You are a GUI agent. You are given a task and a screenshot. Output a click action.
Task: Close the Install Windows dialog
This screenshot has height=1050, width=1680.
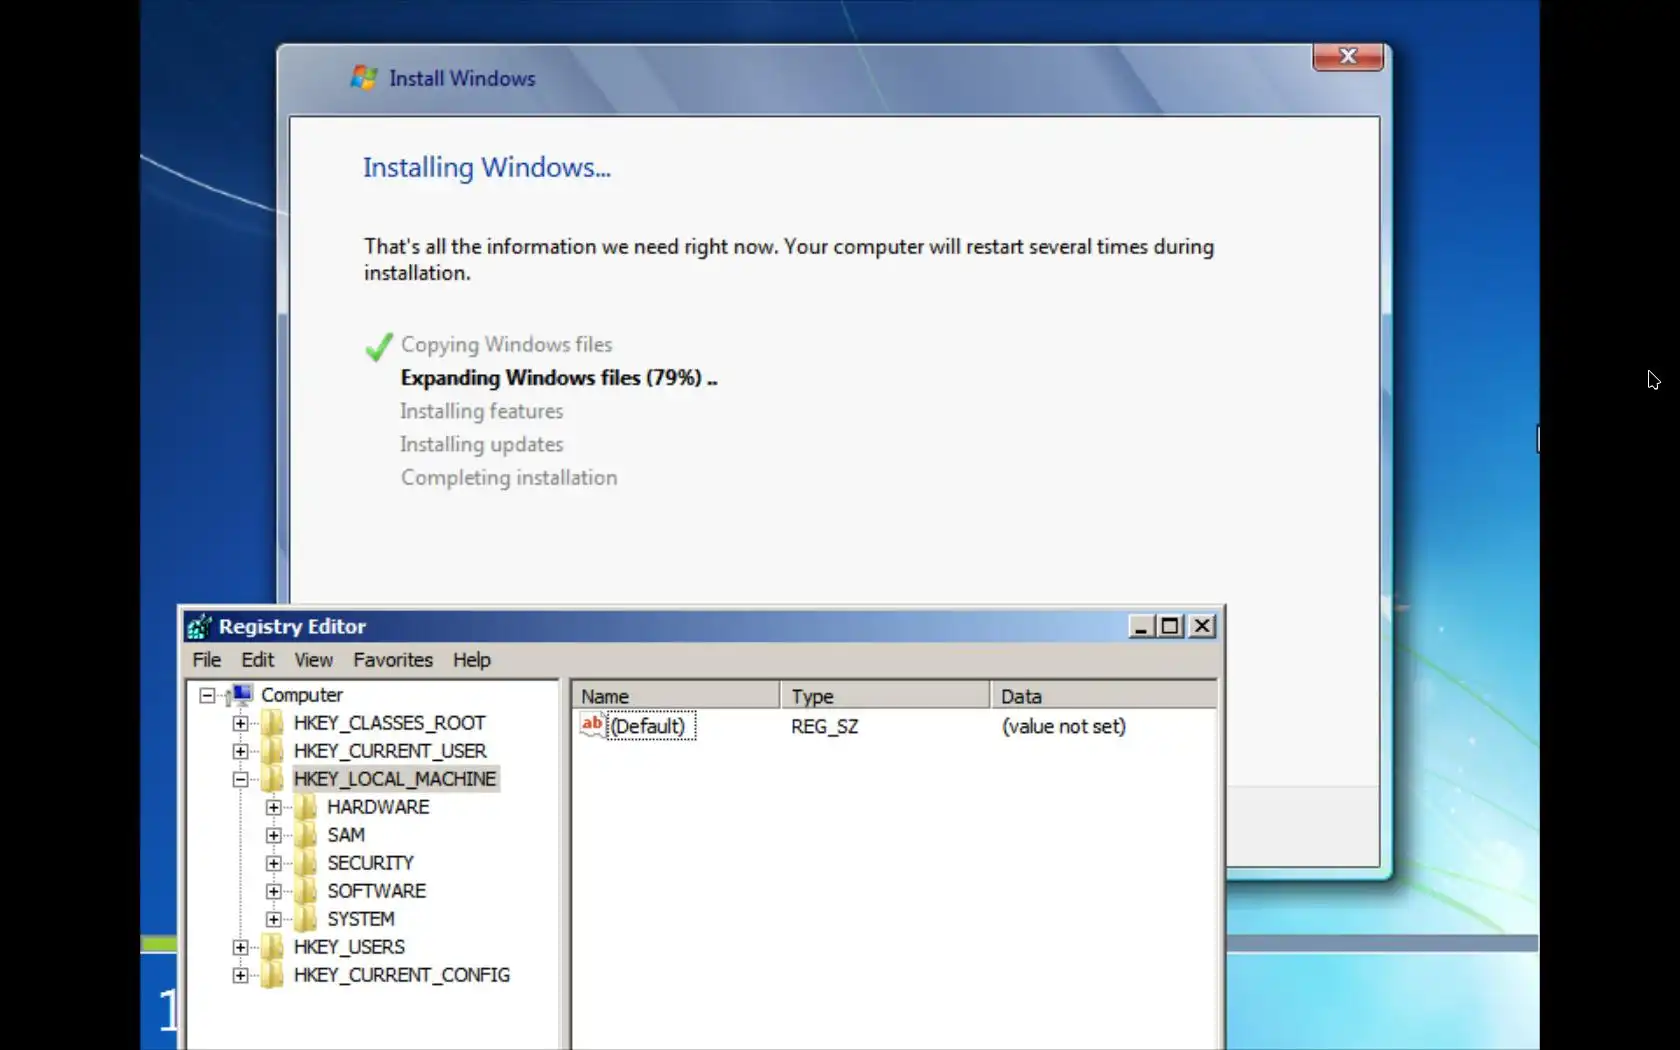[1348, 56]
